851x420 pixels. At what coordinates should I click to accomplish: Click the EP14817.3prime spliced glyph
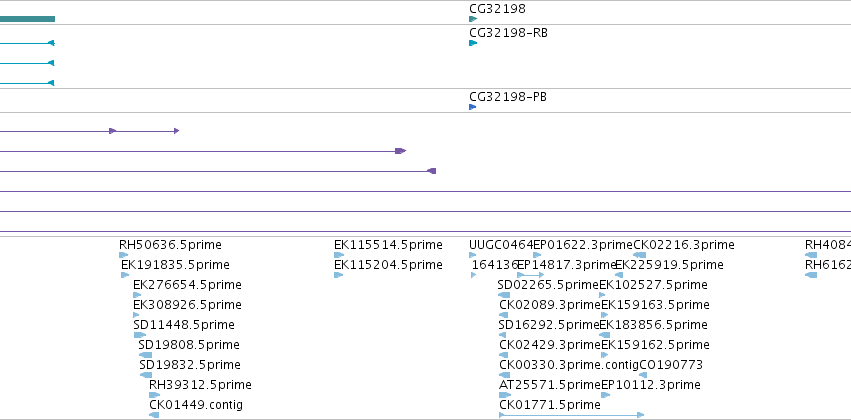pyautogui.click(x=530, y=275)
